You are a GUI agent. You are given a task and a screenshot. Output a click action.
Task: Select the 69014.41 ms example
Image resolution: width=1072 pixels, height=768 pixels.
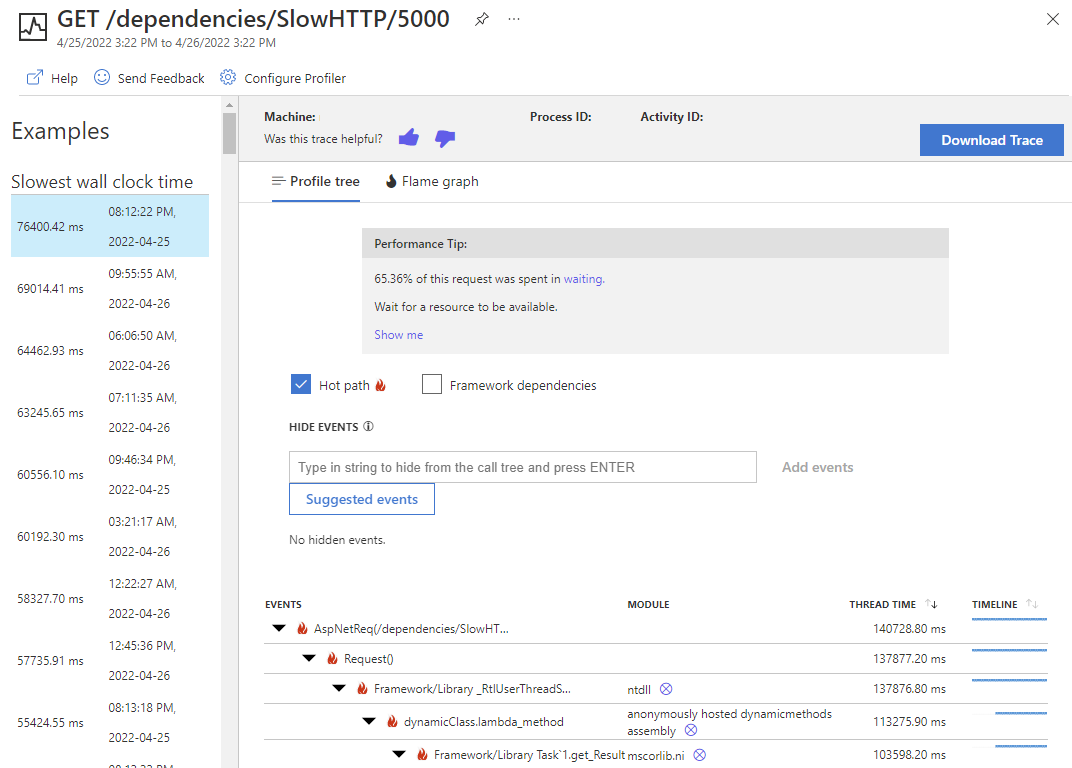pyautogui.click(x=109, y=289)
